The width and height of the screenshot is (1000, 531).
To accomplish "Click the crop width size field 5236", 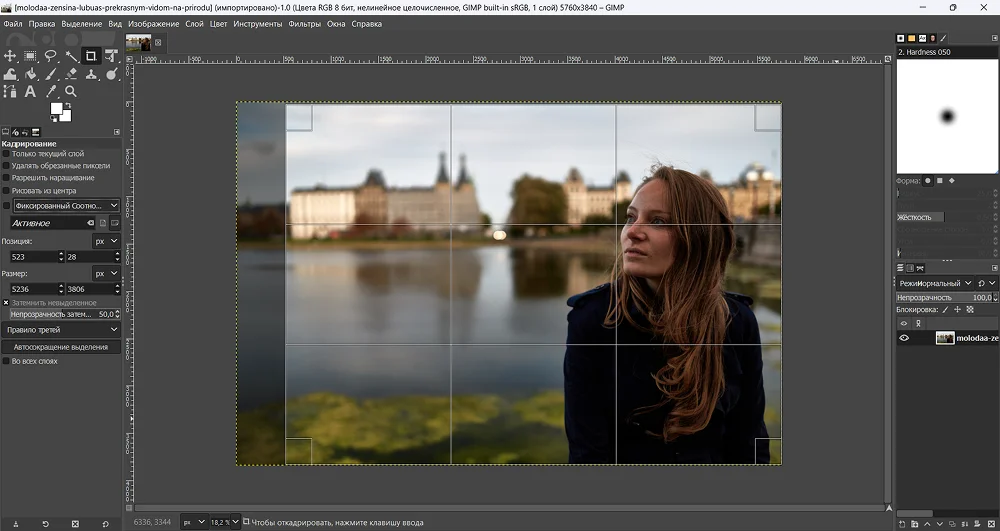I will click(31, 289).
